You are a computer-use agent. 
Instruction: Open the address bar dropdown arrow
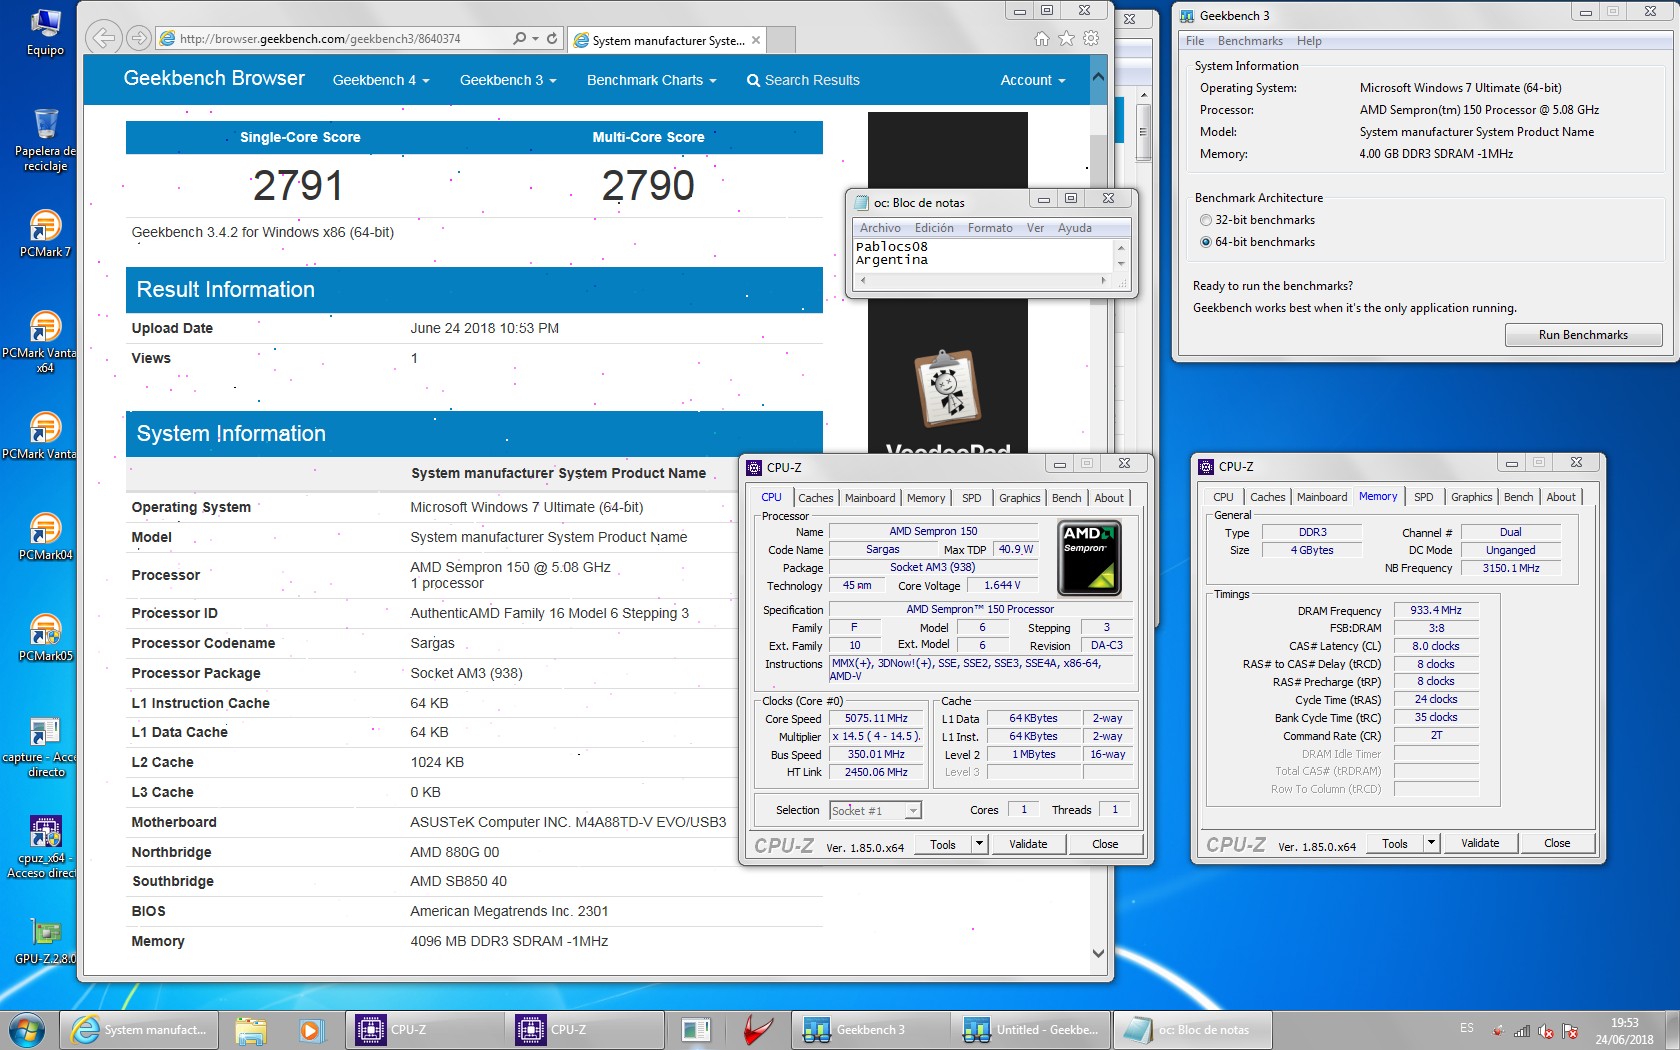pyautogui.click(x=536, y=38)
